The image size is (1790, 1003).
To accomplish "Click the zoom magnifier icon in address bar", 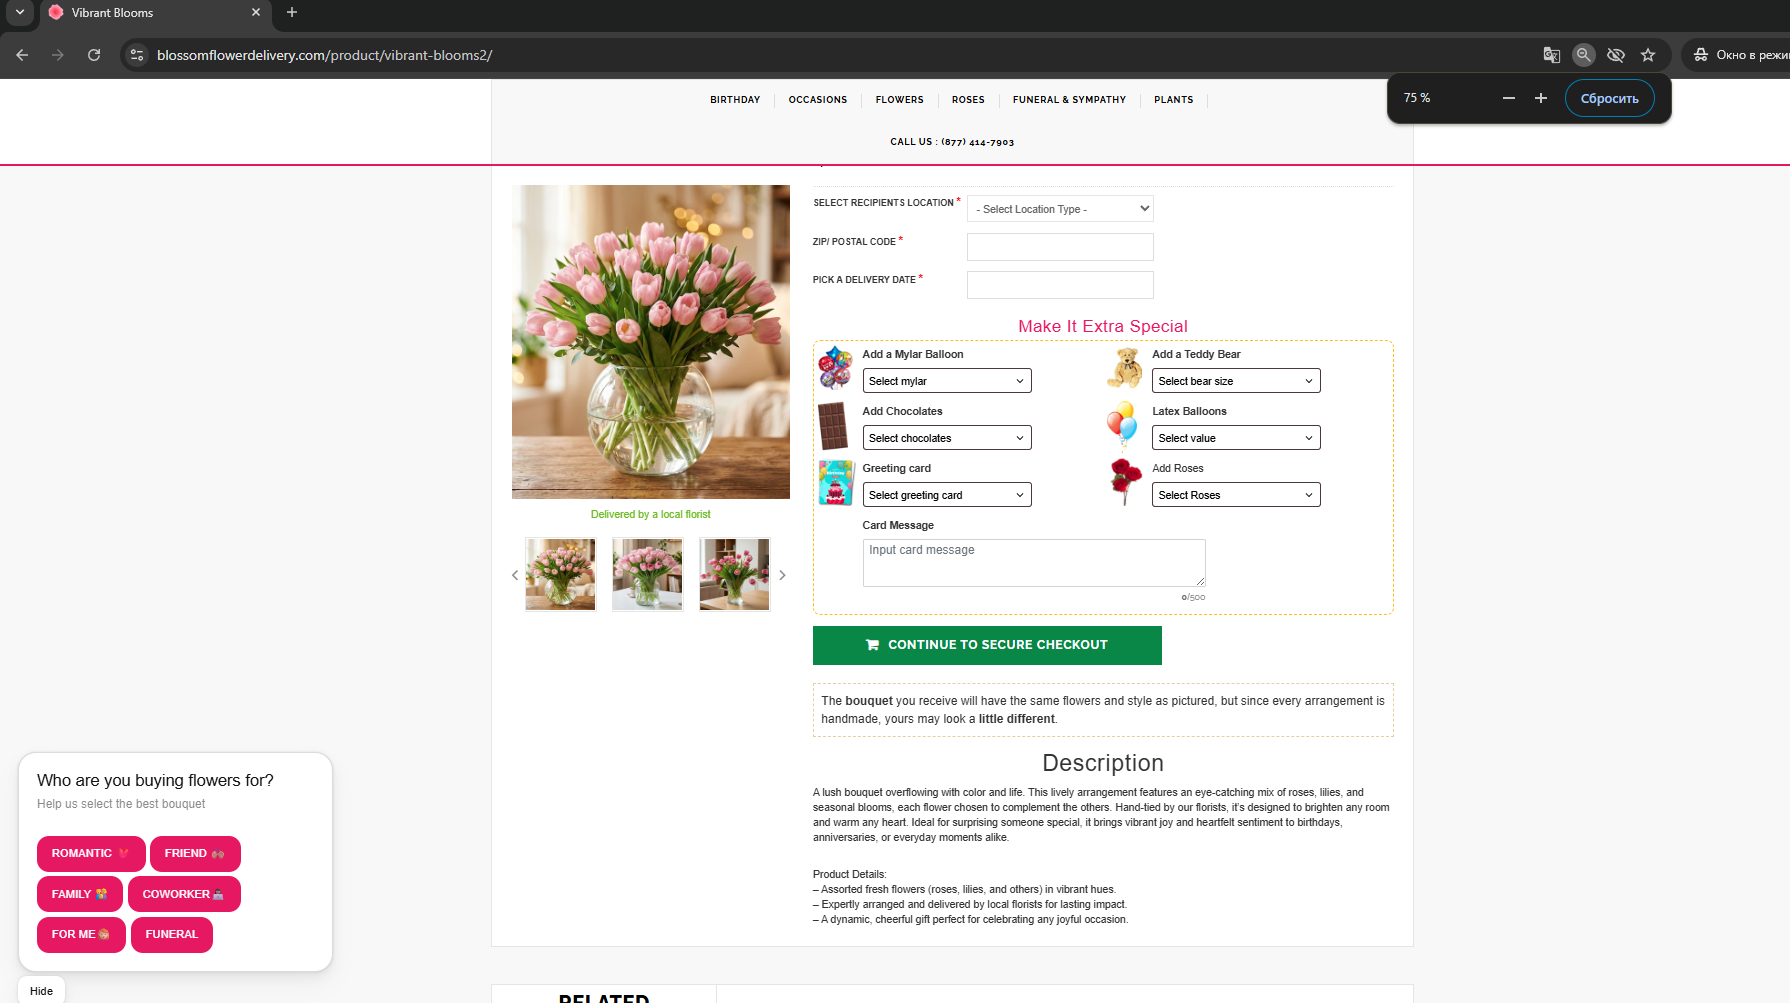I will (1583, 55).
